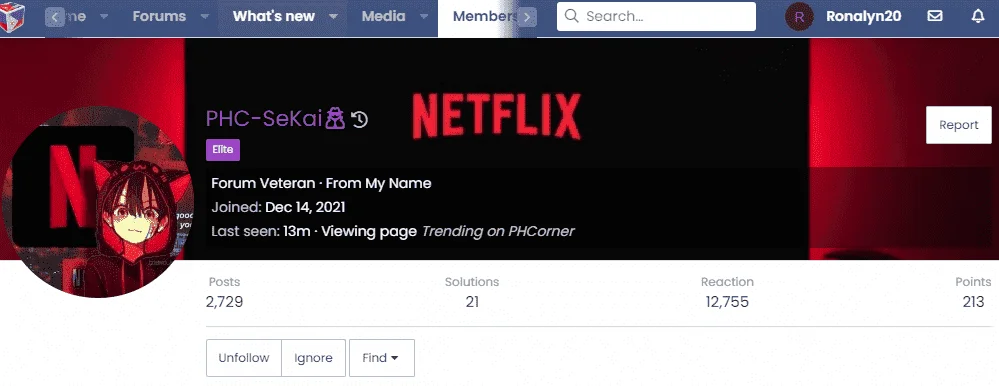Click the Last seen 13m text
The width and height of the screenshot is (999, 386).
(x=260, y=231)
